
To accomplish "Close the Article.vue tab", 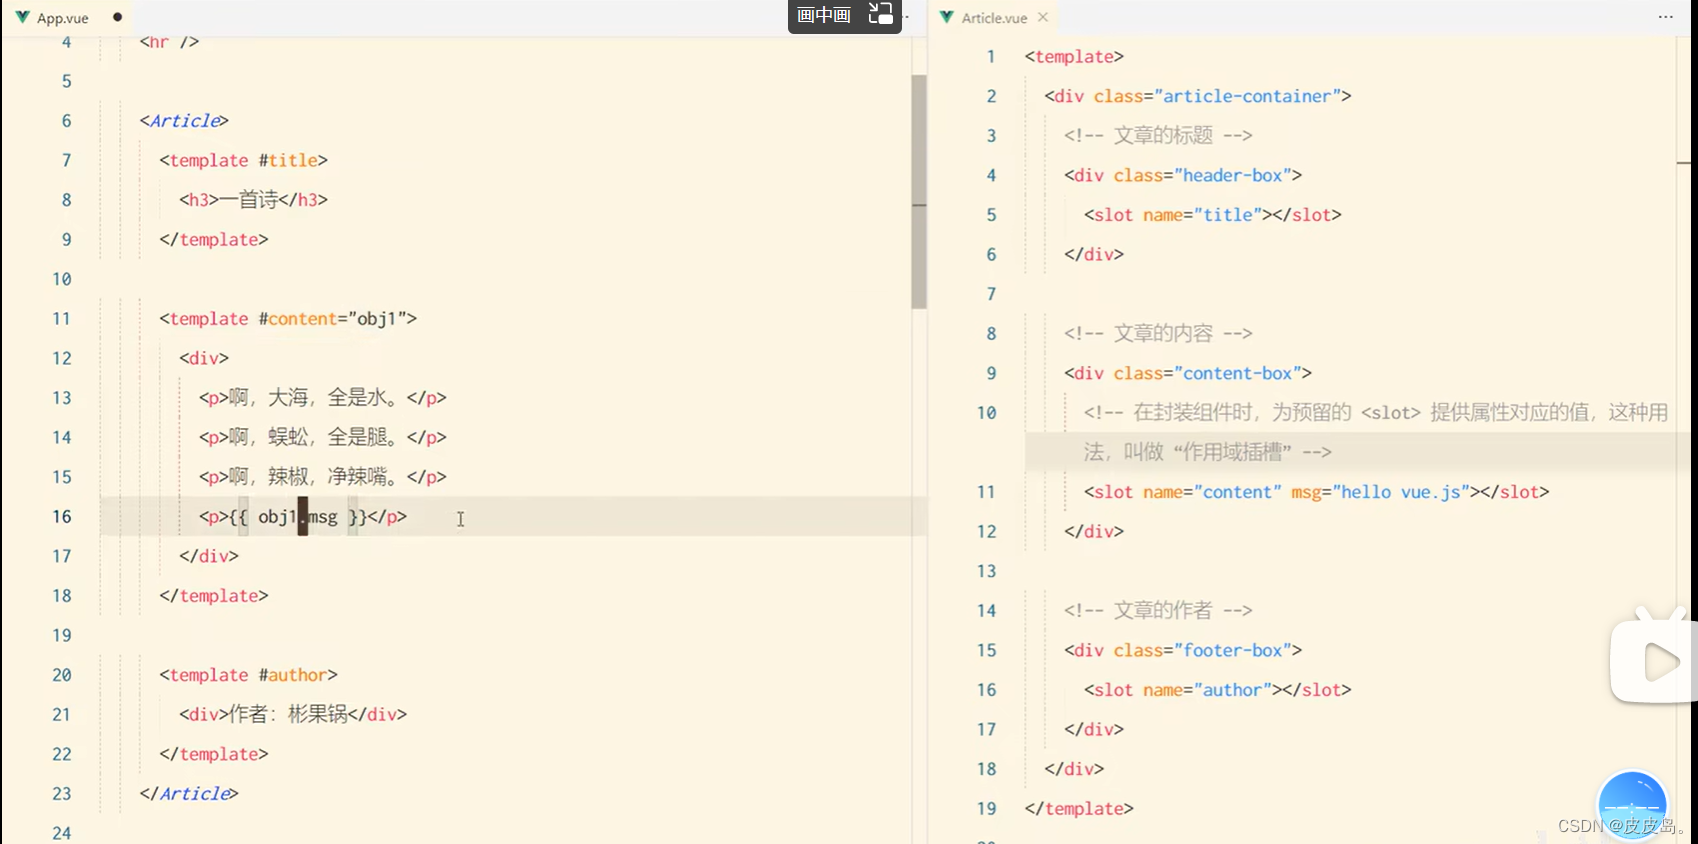I will (1043, 17).
